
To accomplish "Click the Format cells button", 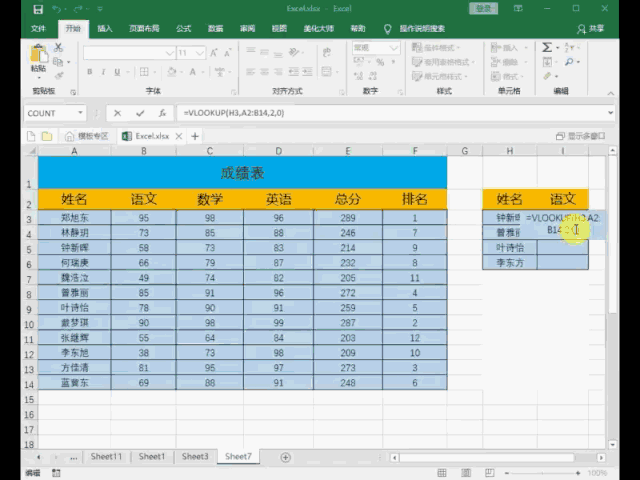I will [x=504, y=76].
